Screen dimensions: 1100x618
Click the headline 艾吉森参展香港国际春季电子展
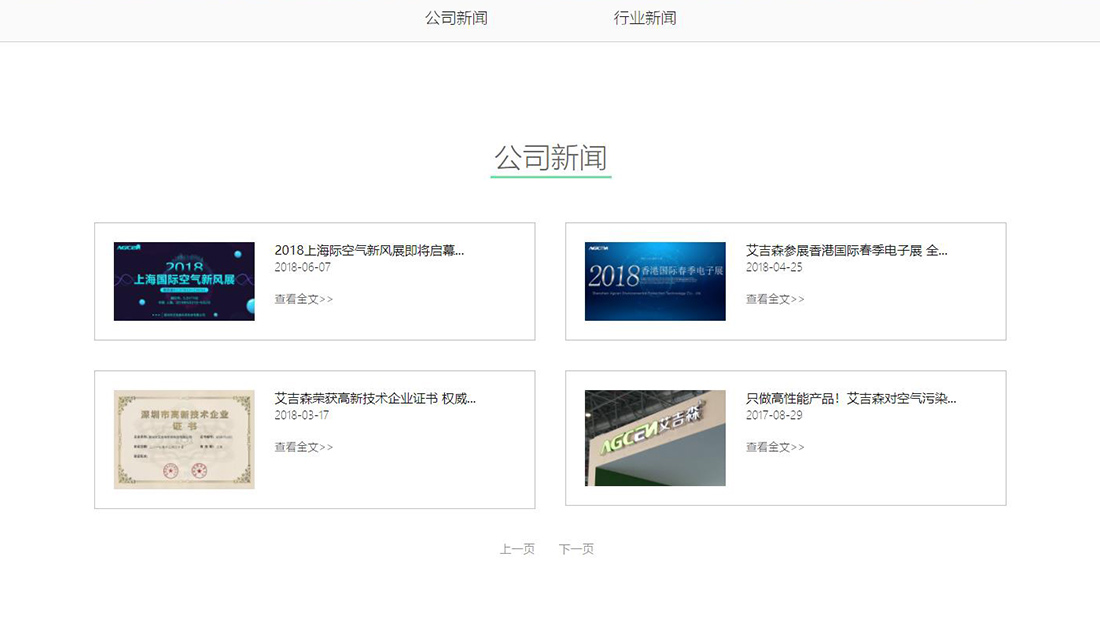pyautogui.click(x=849, y=250)
